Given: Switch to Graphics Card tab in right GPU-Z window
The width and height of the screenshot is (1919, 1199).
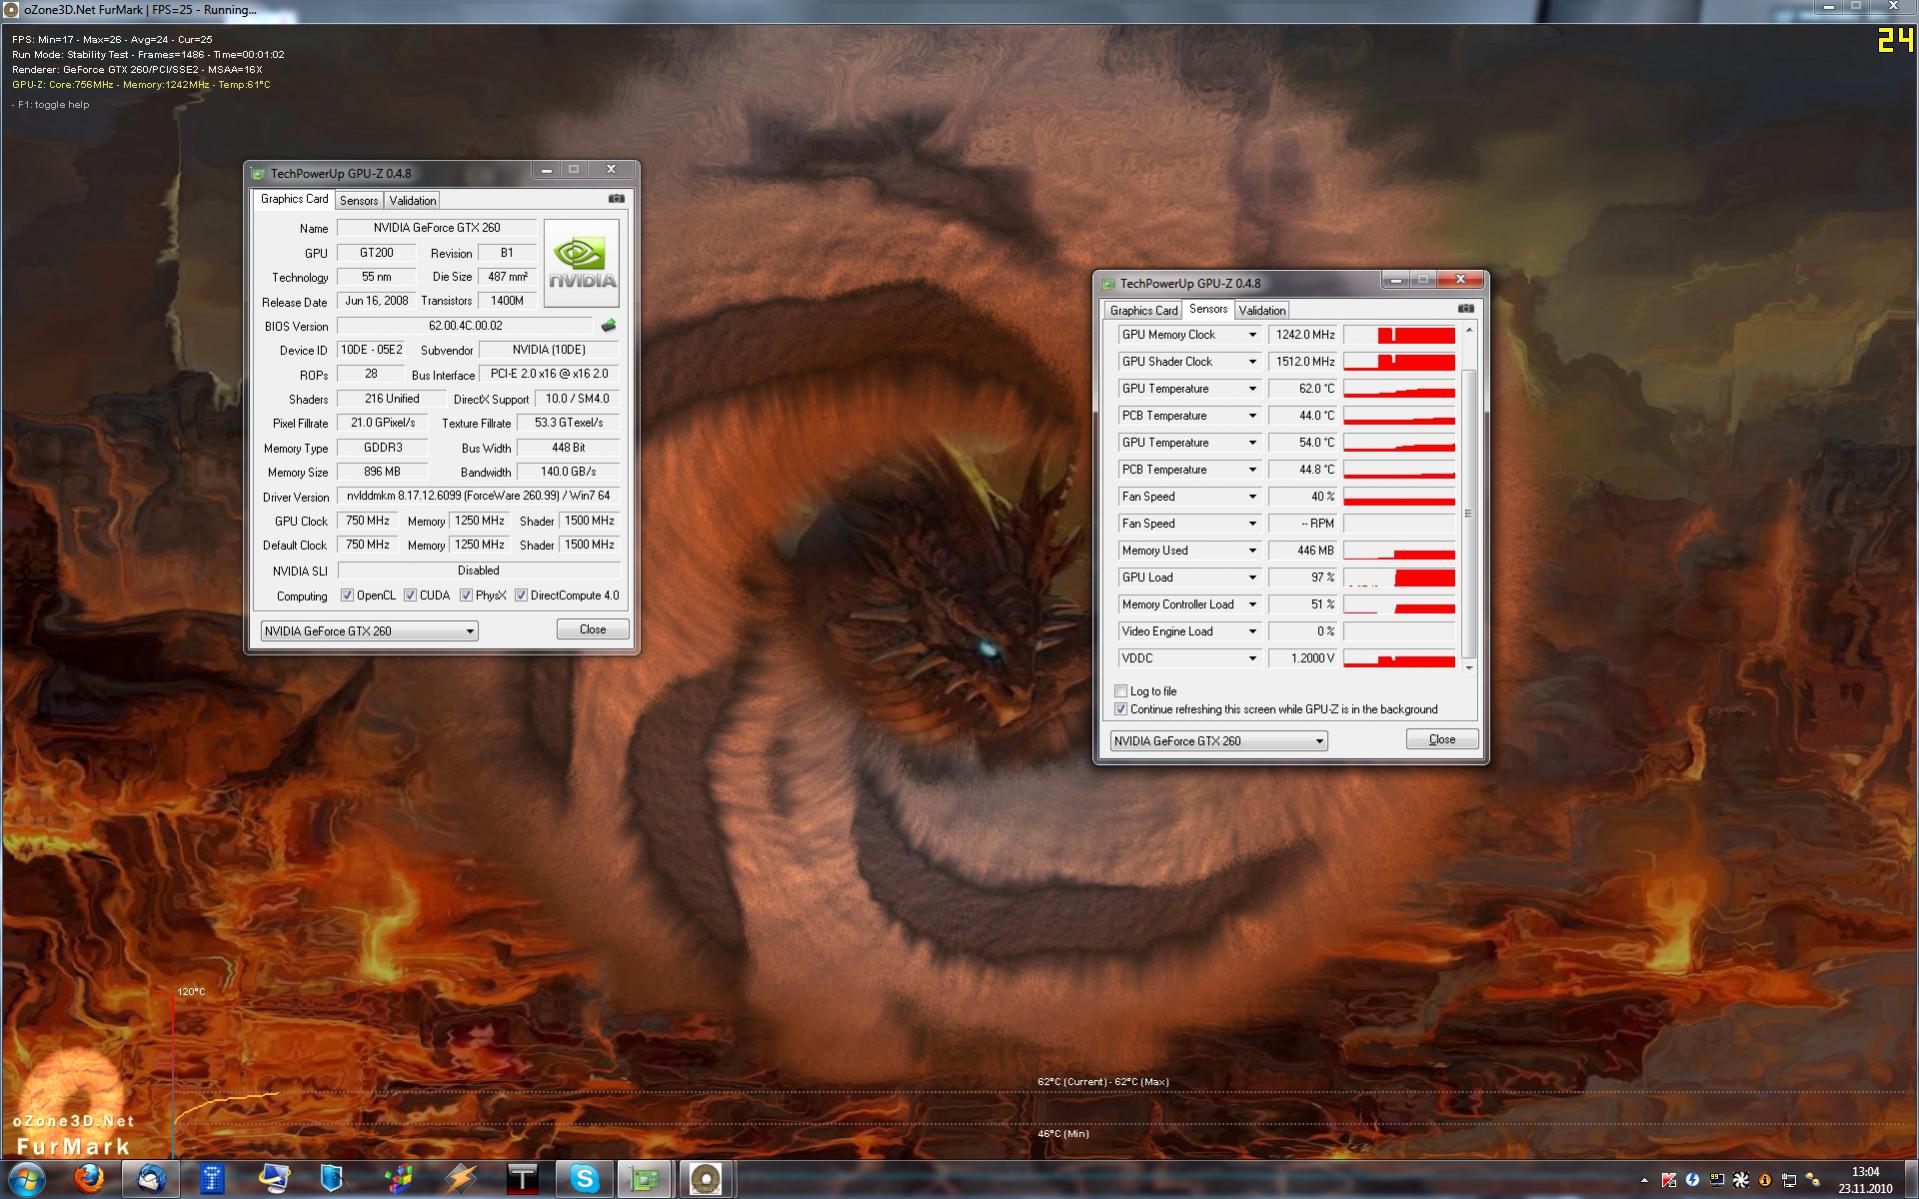Looking at the screenshot, I should (x=1143, y=311).
